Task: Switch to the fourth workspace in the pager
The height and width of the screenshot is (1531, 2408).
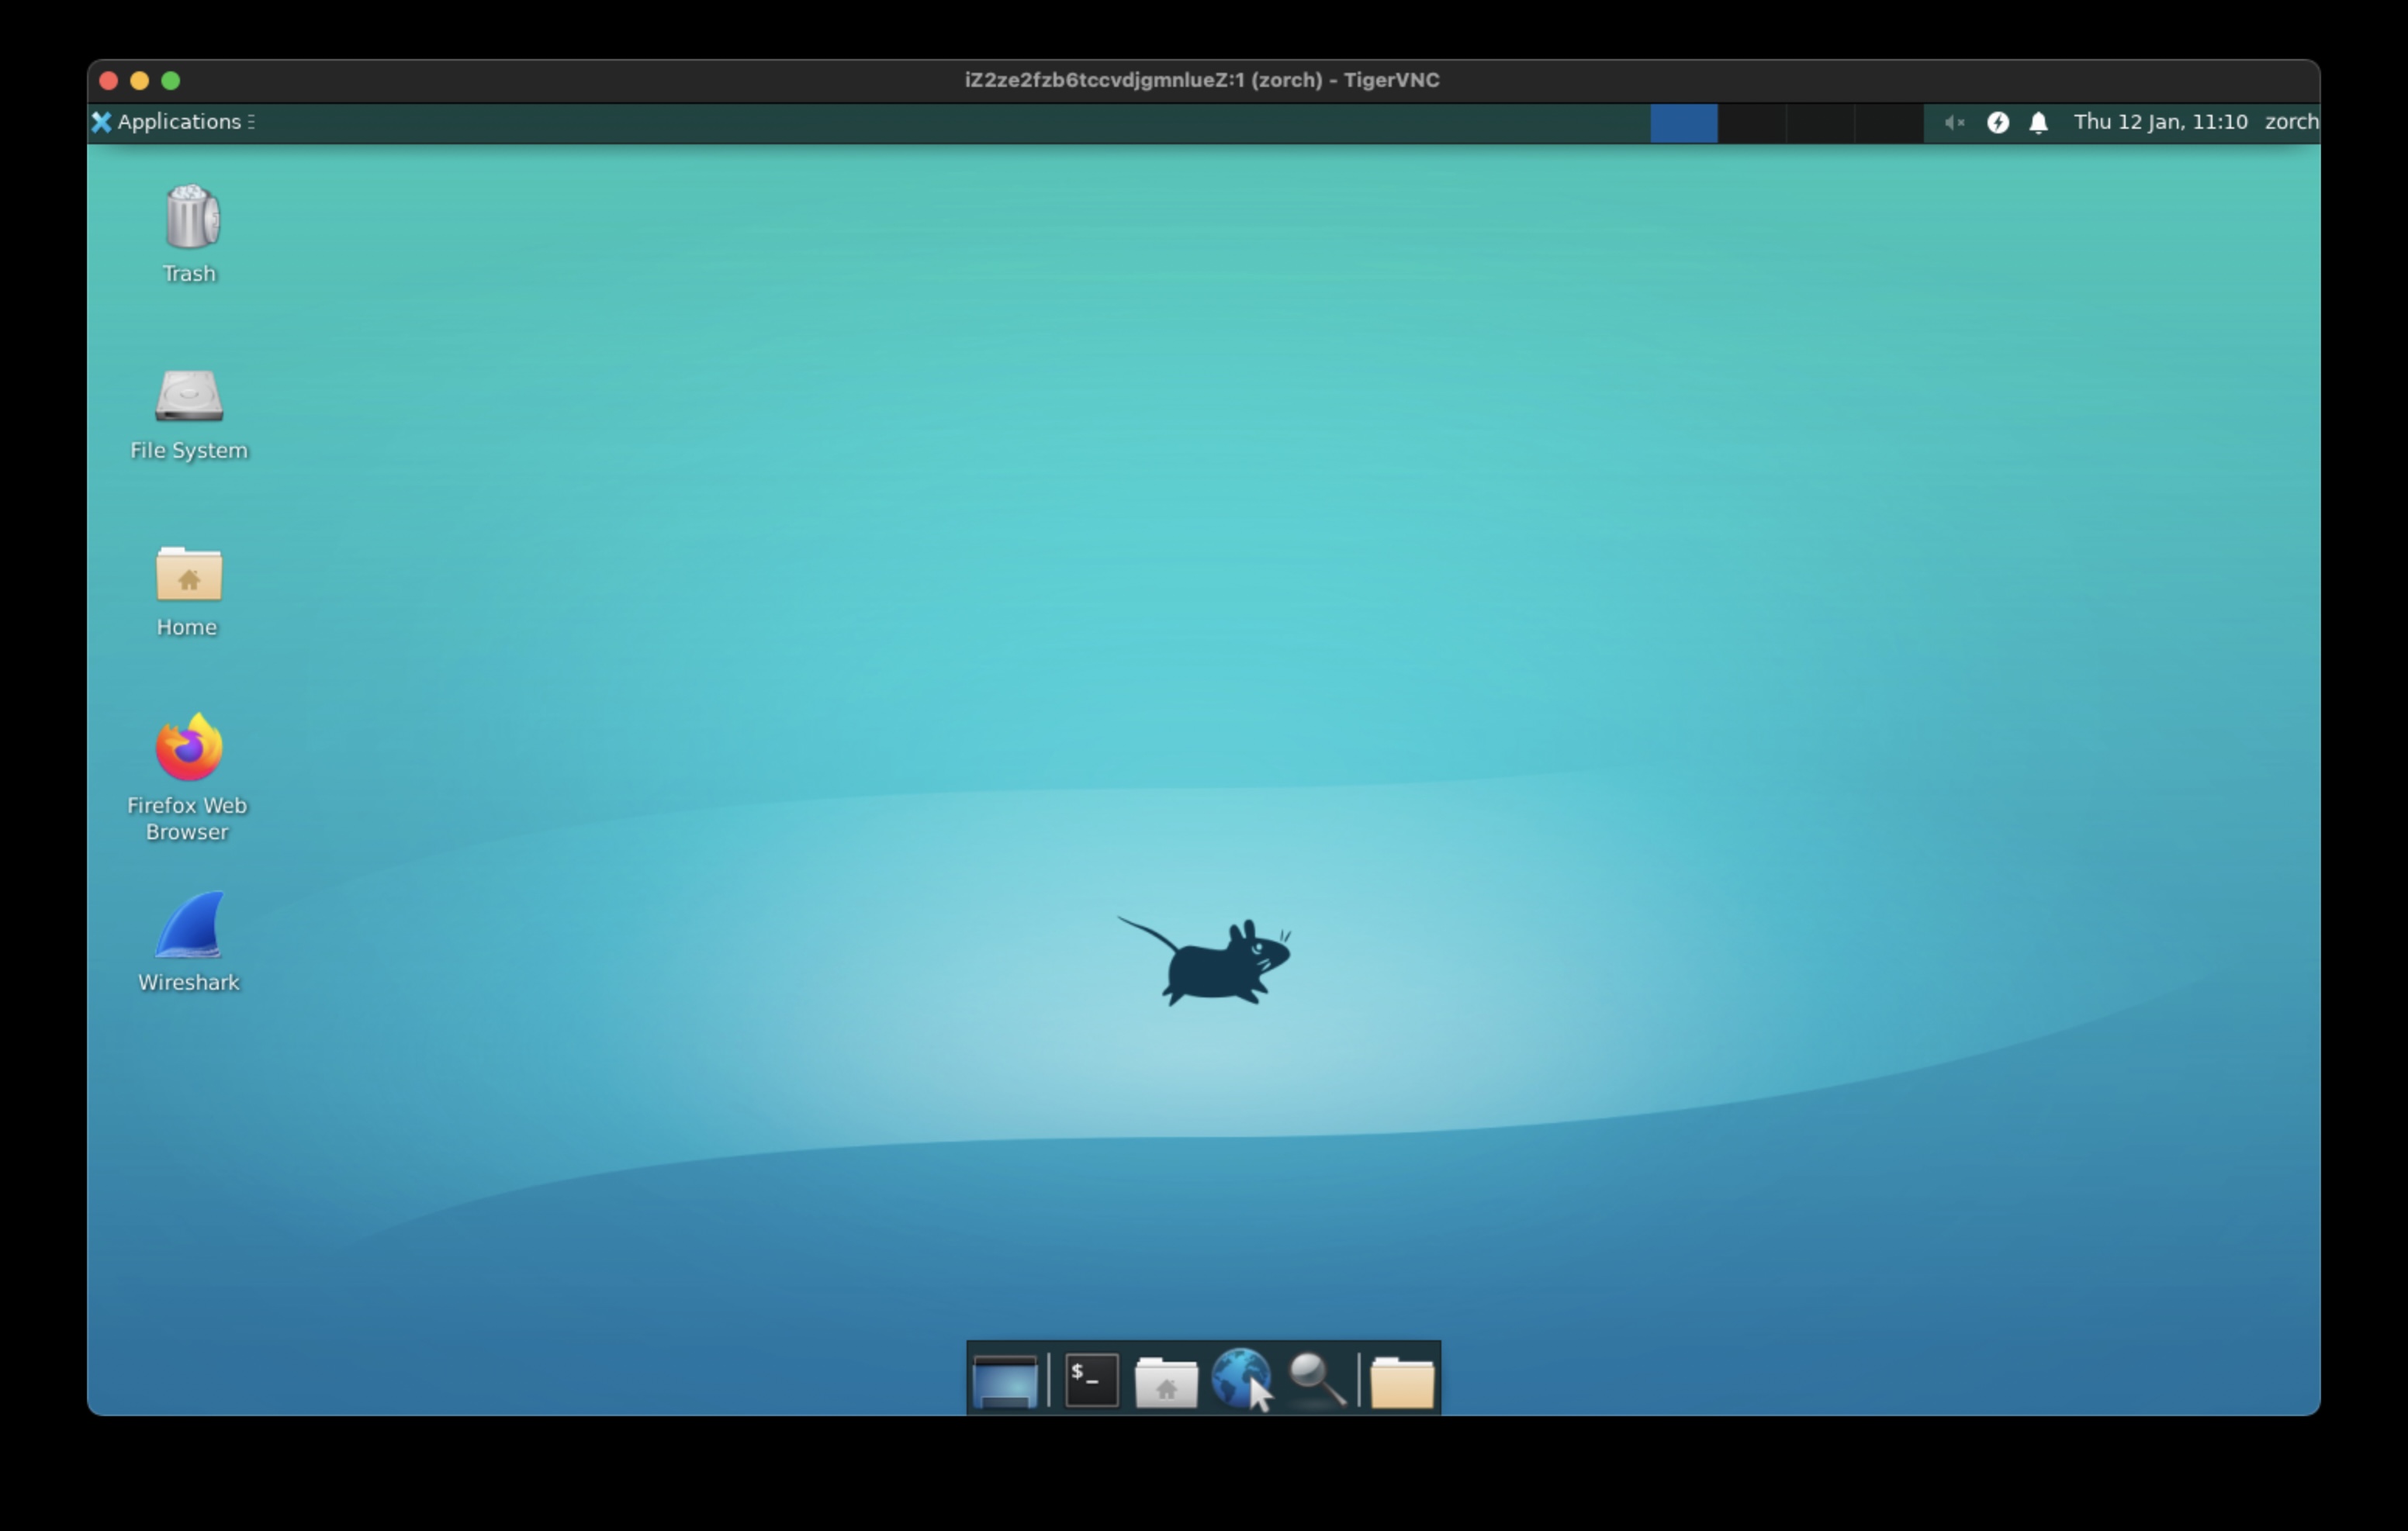Action: [1889, 123]
